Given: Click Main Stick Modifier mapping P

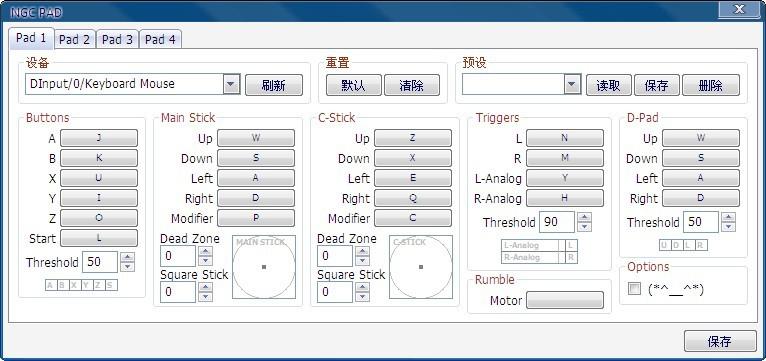Looking at the screenshot, I should (x=256, y=218).
